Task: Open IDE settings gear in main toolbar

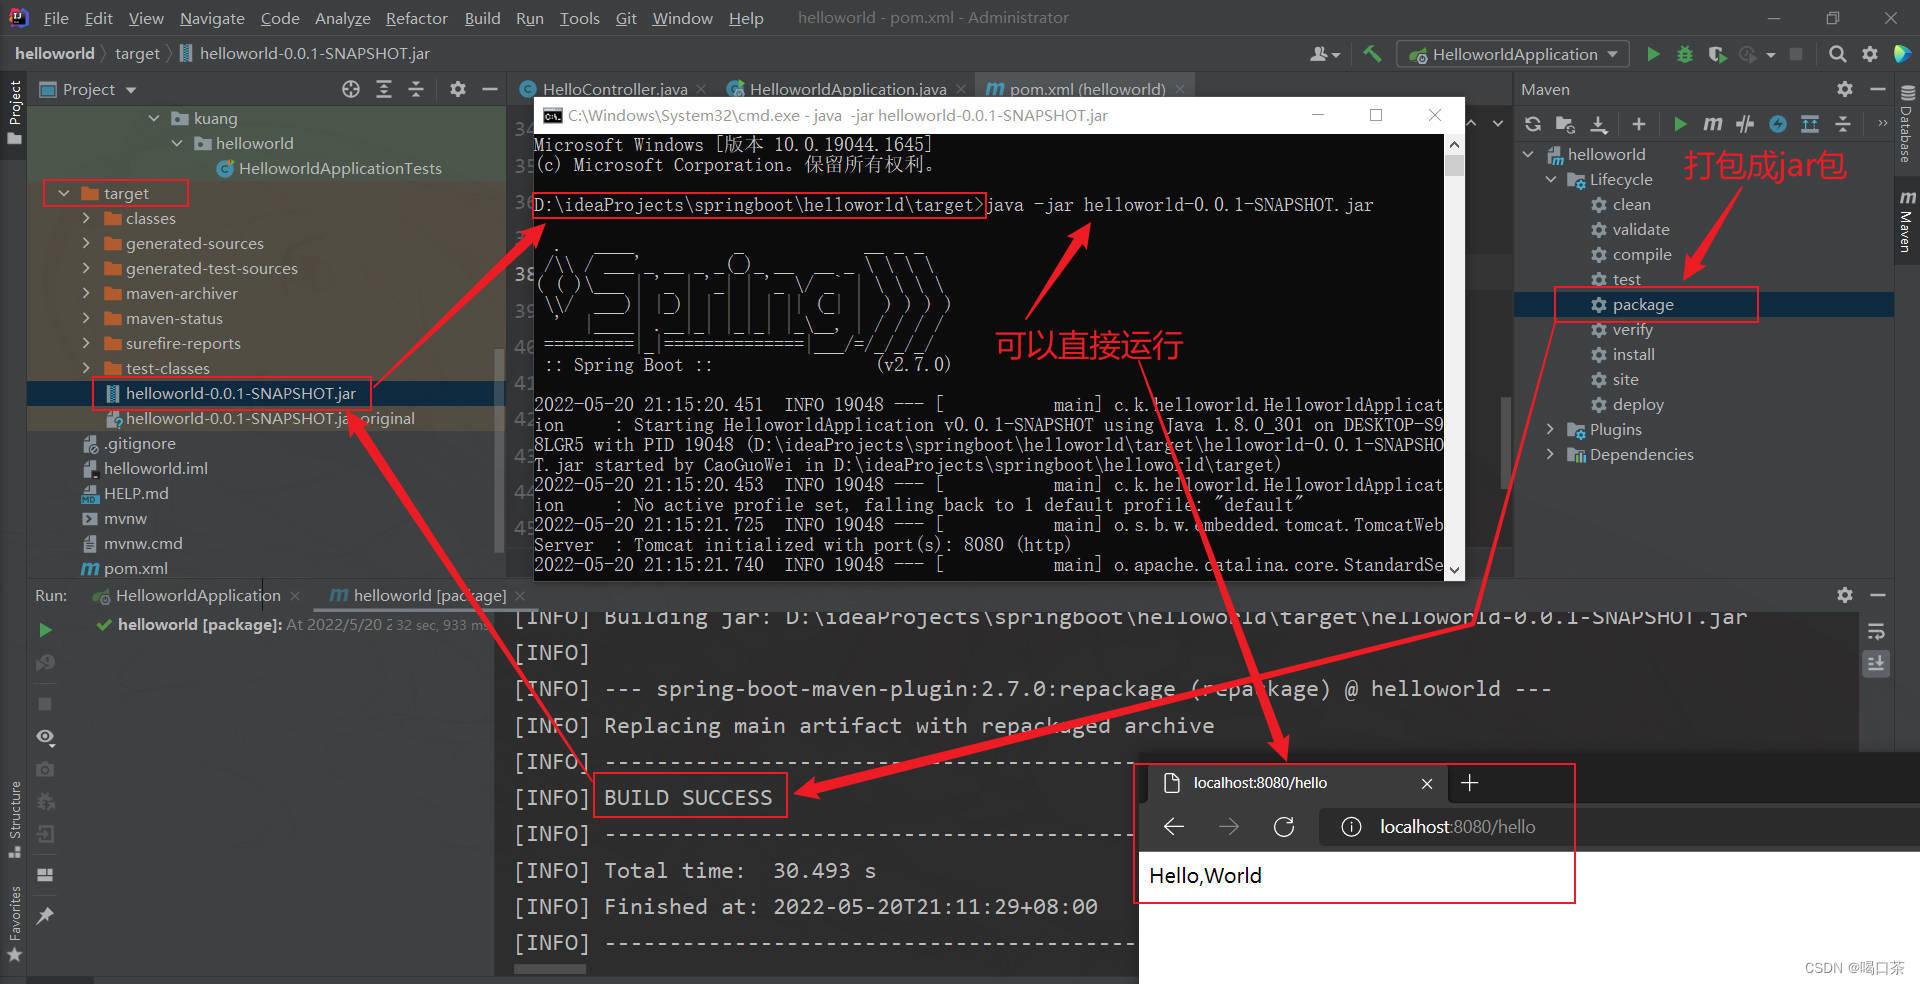Action: point(1870,54)
